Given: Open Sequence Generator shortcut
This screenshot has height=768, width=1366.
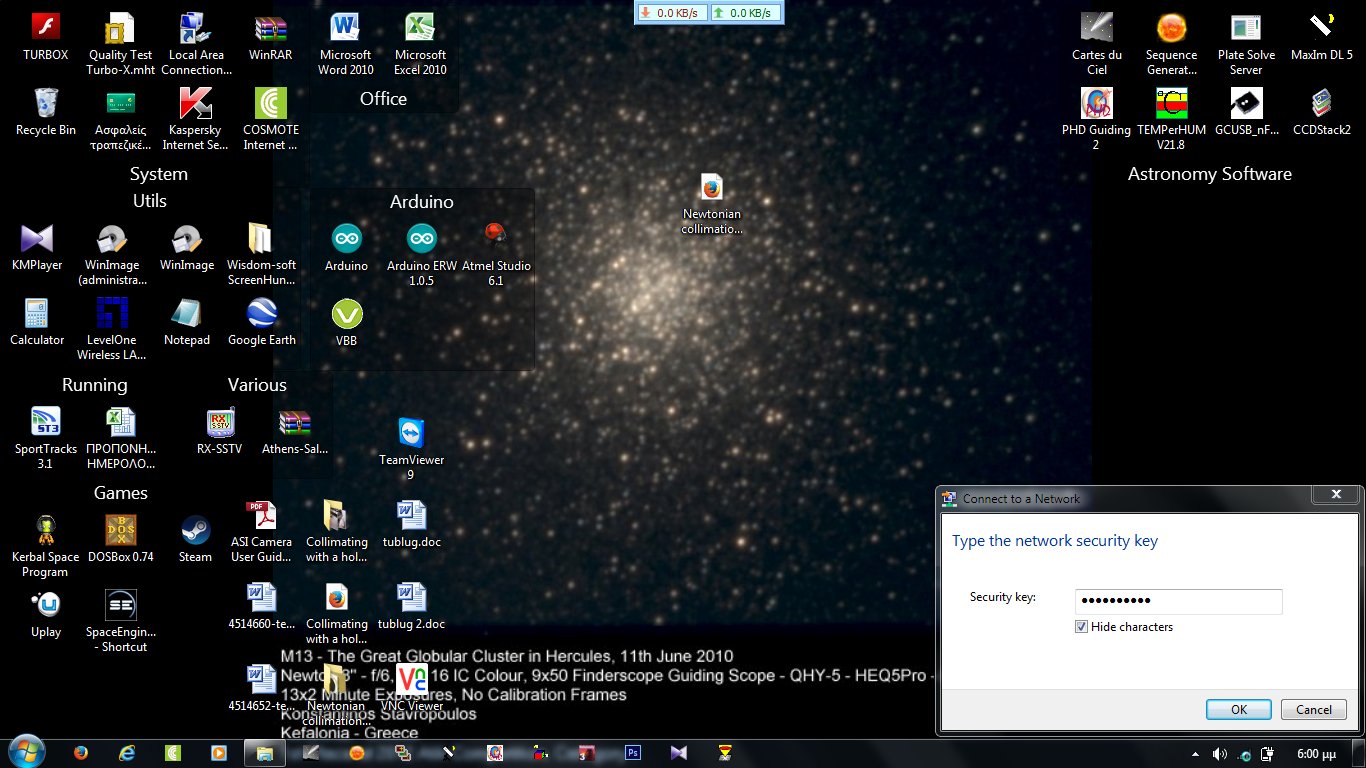Looking at the screenshot, I should (x=1171, y=44).
